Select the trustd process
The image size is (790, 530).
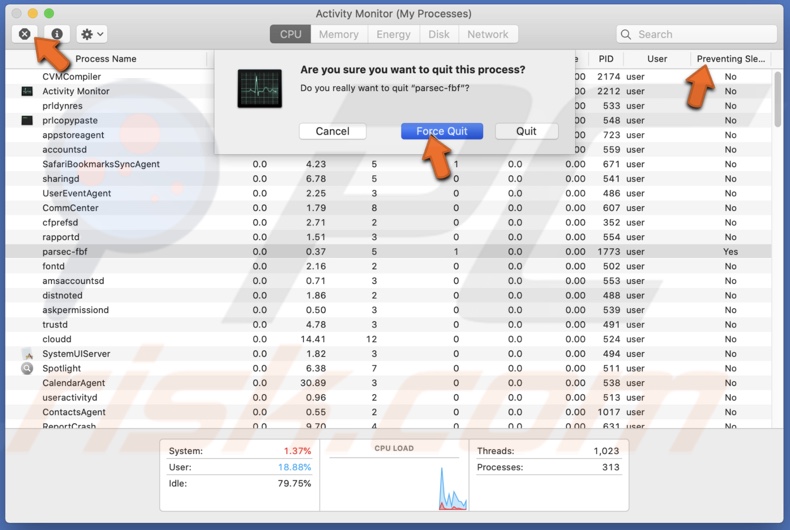(x=55, y=324)
